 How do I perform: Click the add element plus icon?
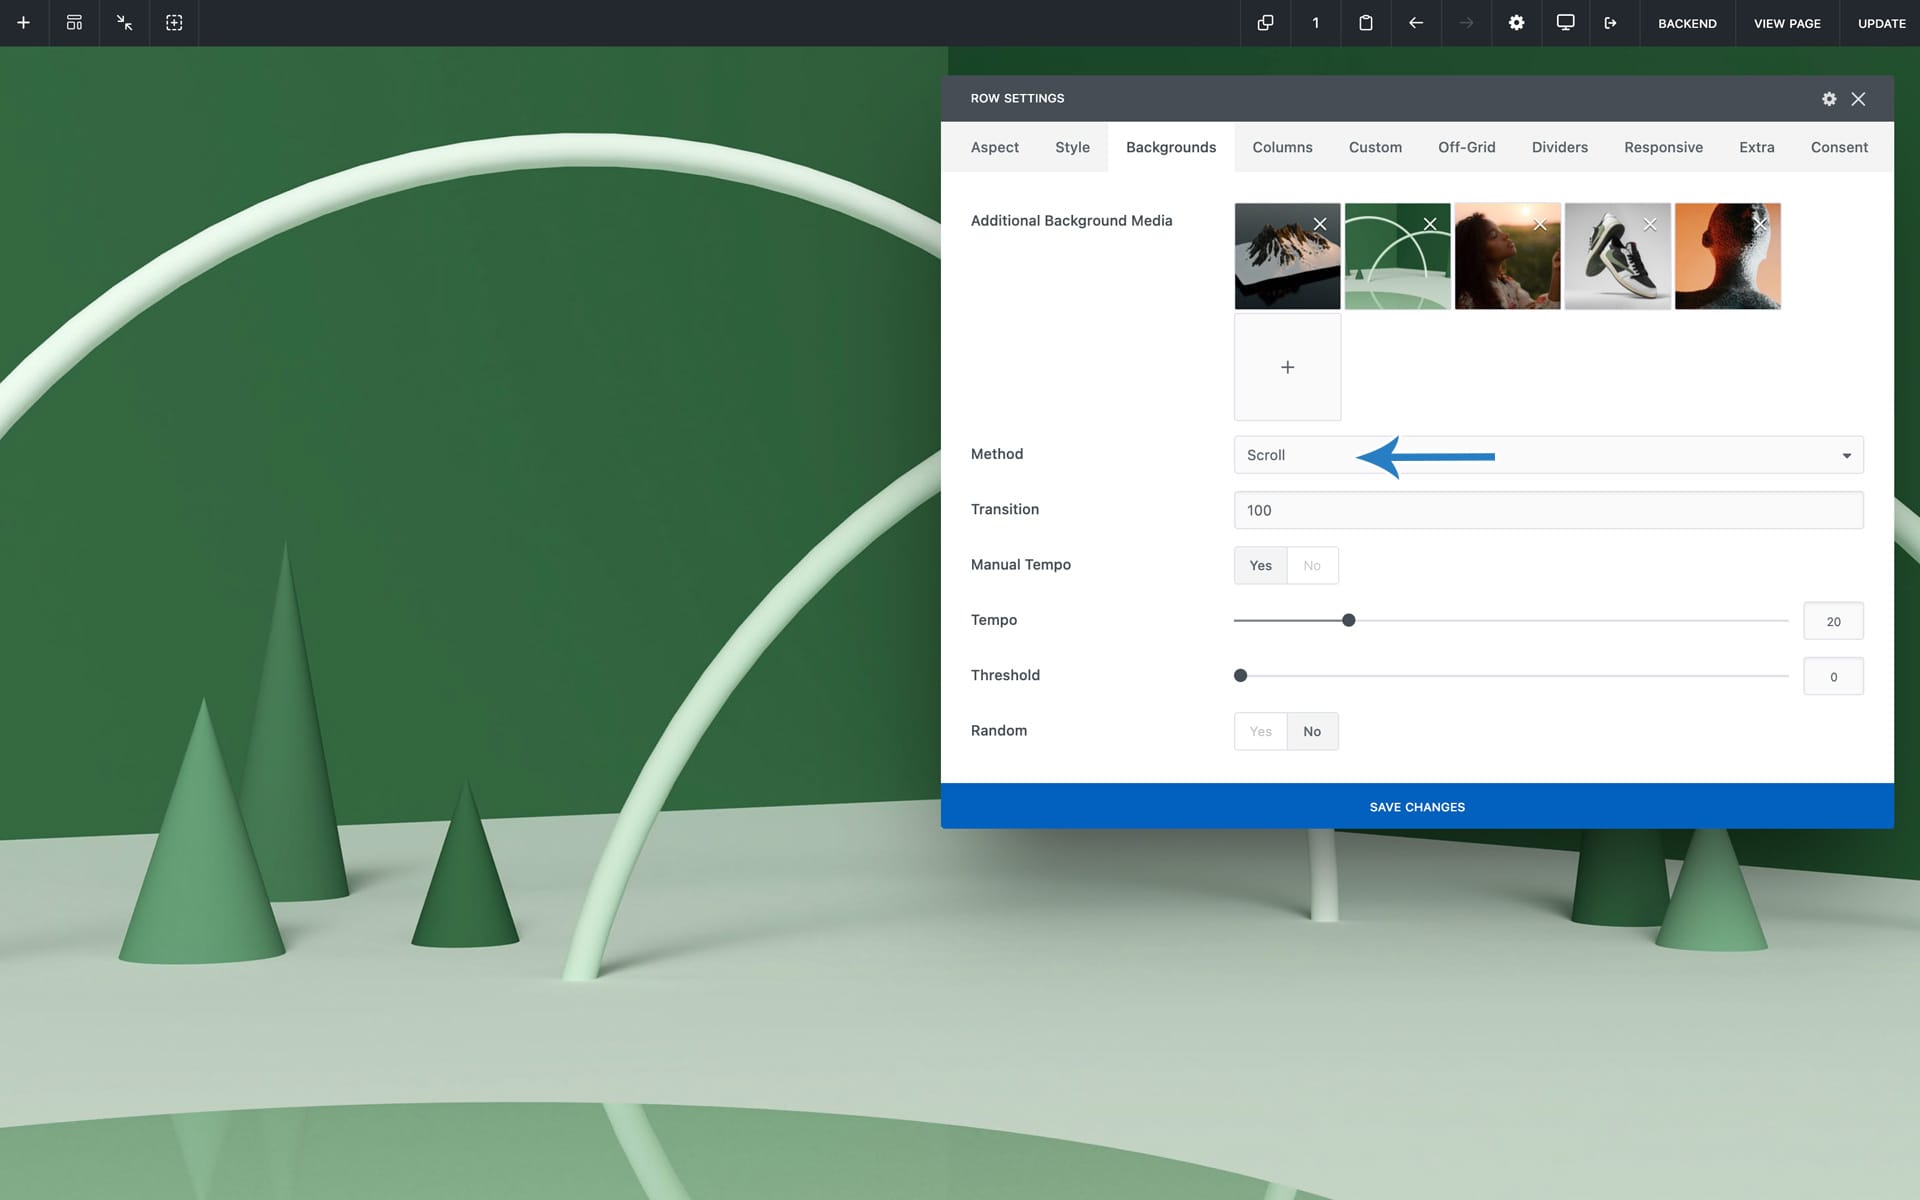24,23
